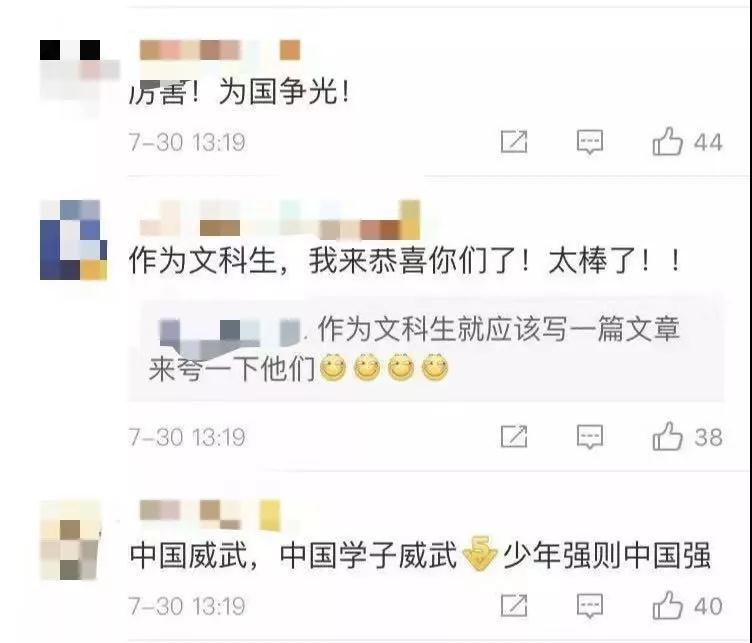Like the 为国争光 comment

pos(667,141)
